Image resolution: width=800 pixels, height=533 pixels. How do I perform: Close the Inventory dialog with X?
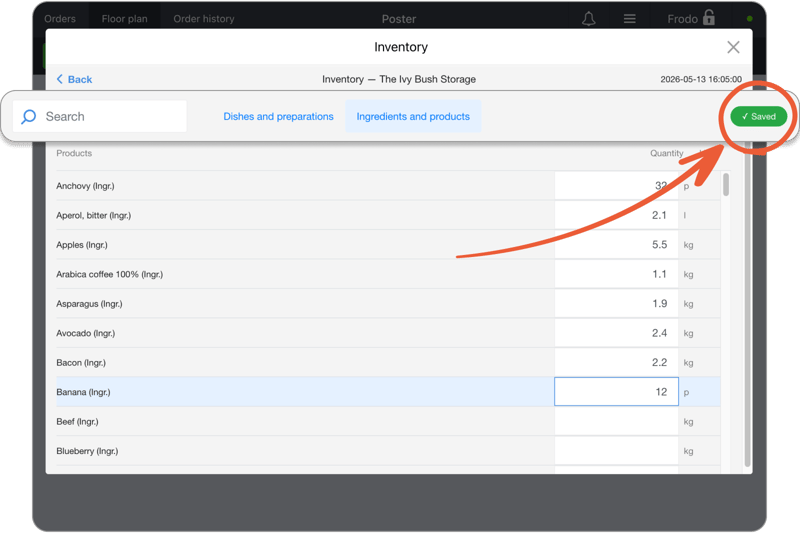click(733, 47)
